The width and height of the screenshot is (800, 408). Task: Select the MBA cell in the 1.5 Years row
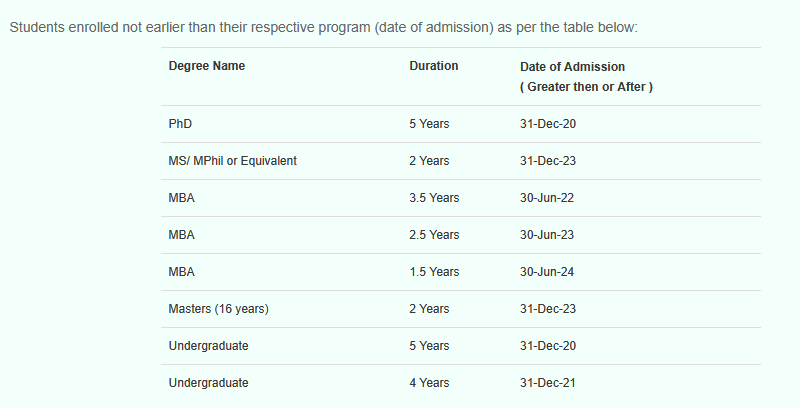coord(182,272)
